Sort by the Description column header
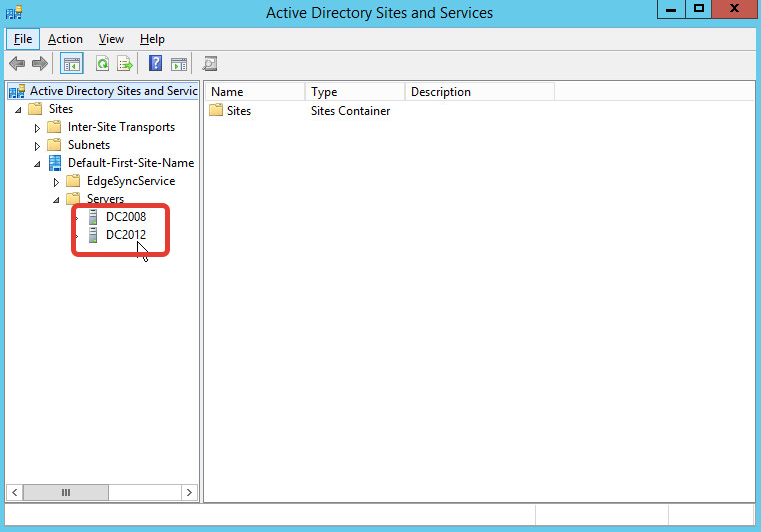 [x=480, y=92]
